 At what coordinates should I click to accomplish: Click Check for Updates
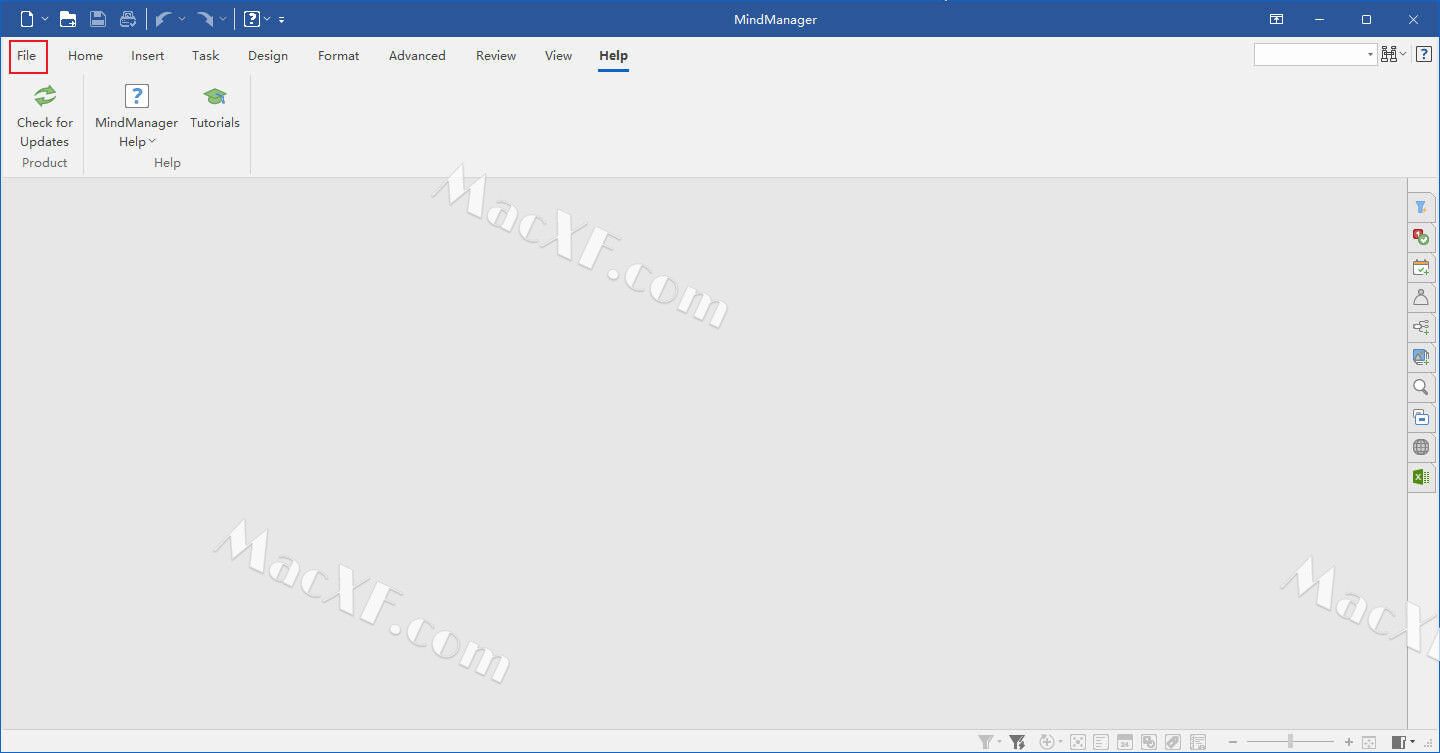pyautogui.click(x=45, y=115)
